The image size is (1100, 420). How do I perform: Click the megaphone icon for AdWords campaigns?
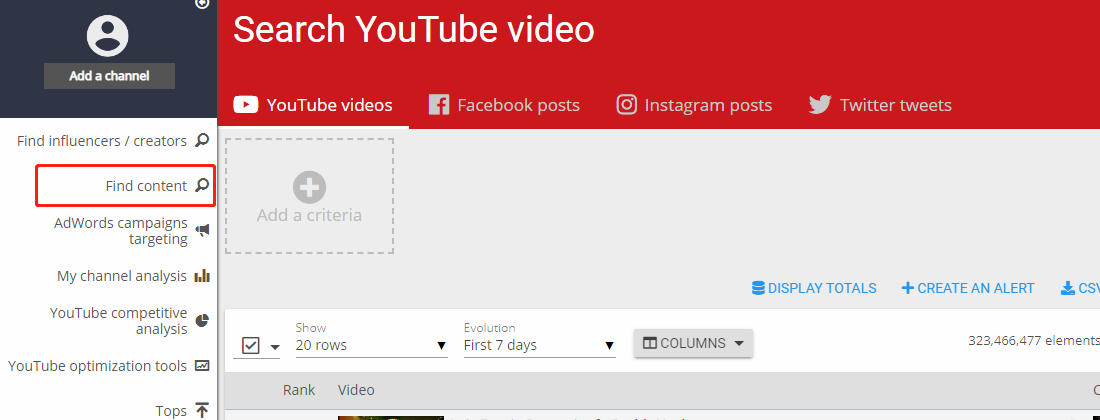pyautogui.click(x=202, y=230)
